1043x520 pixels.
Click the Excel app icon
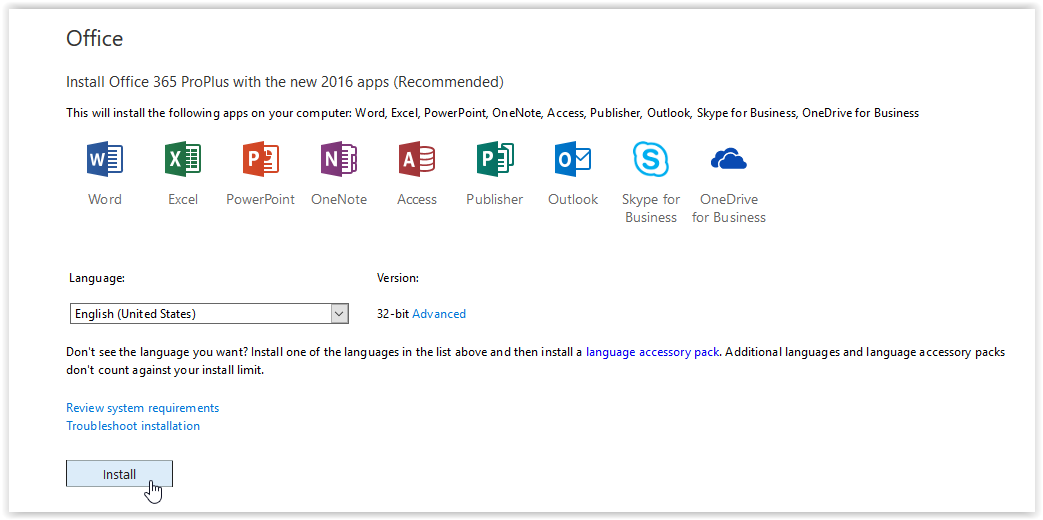183,159
